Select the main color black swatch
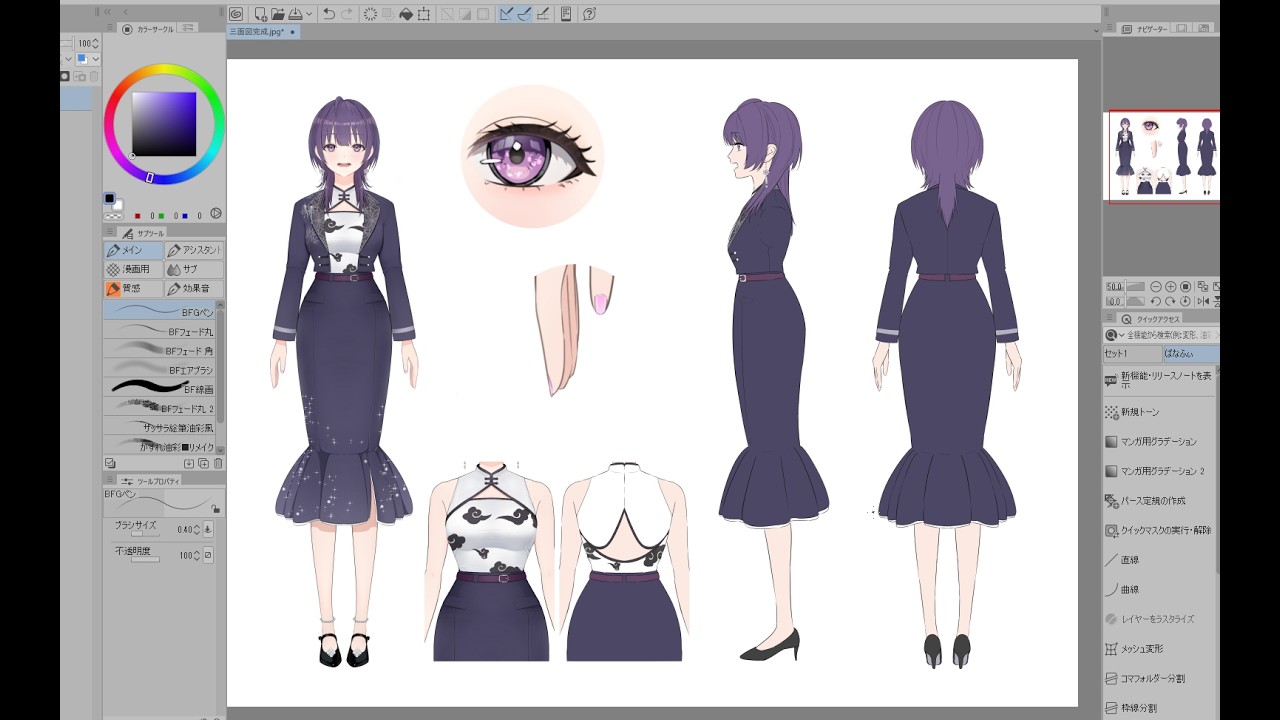 pos(109,199)
